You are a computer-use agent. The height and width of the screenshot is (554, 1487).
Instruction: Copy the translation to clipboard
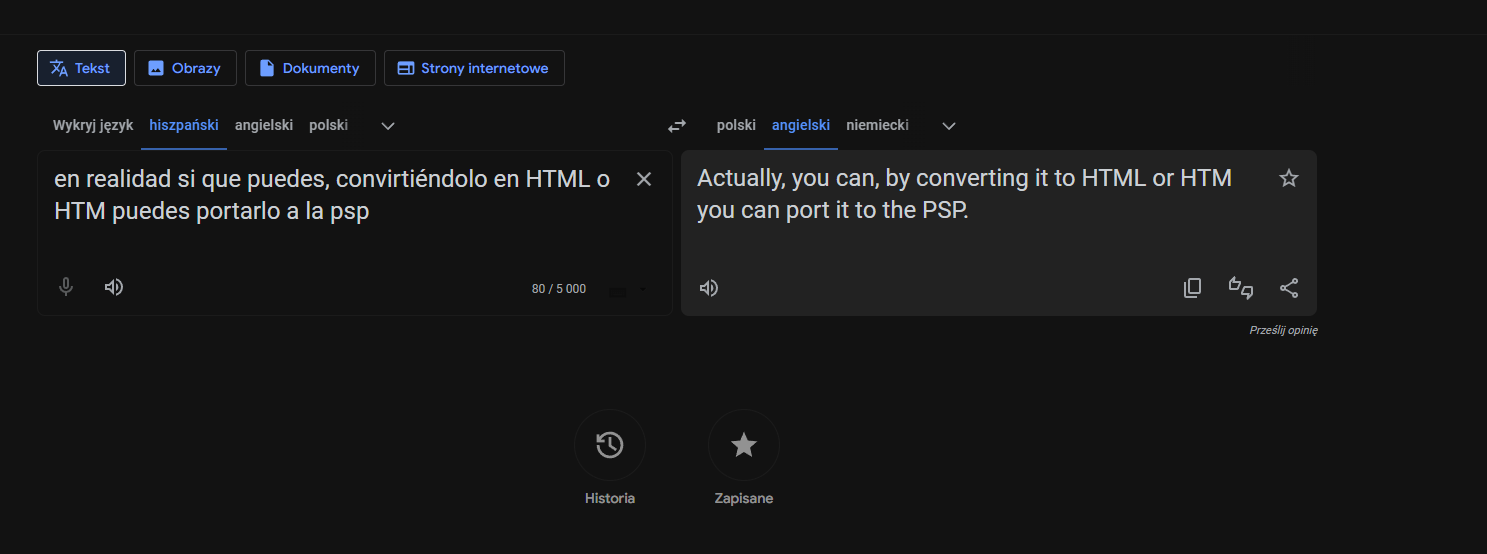(1192, 288)
